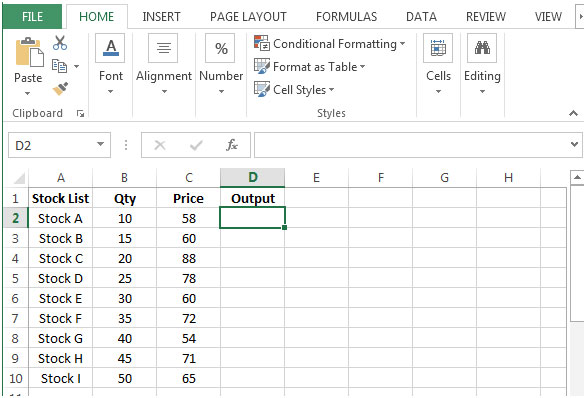
Task: Select row 10 header
Action: [x=15, y=378]
